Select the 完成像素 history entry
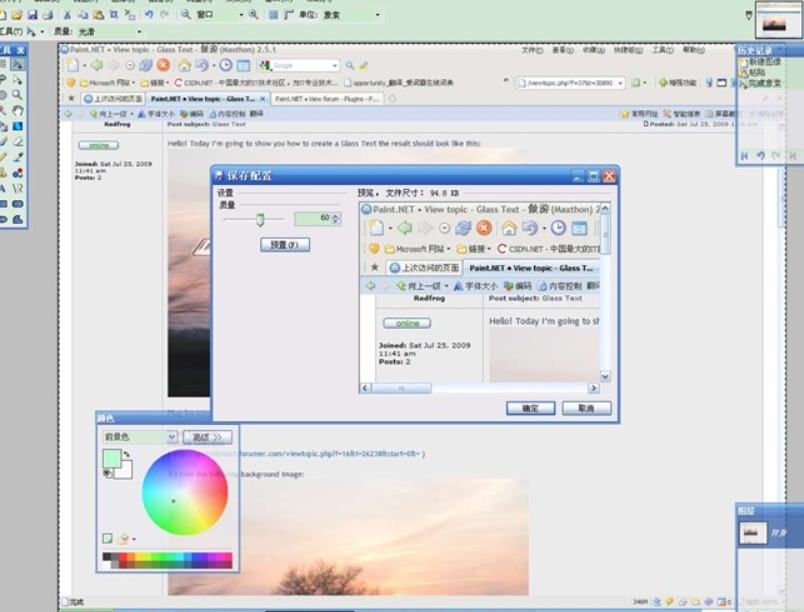 point(760,83)
